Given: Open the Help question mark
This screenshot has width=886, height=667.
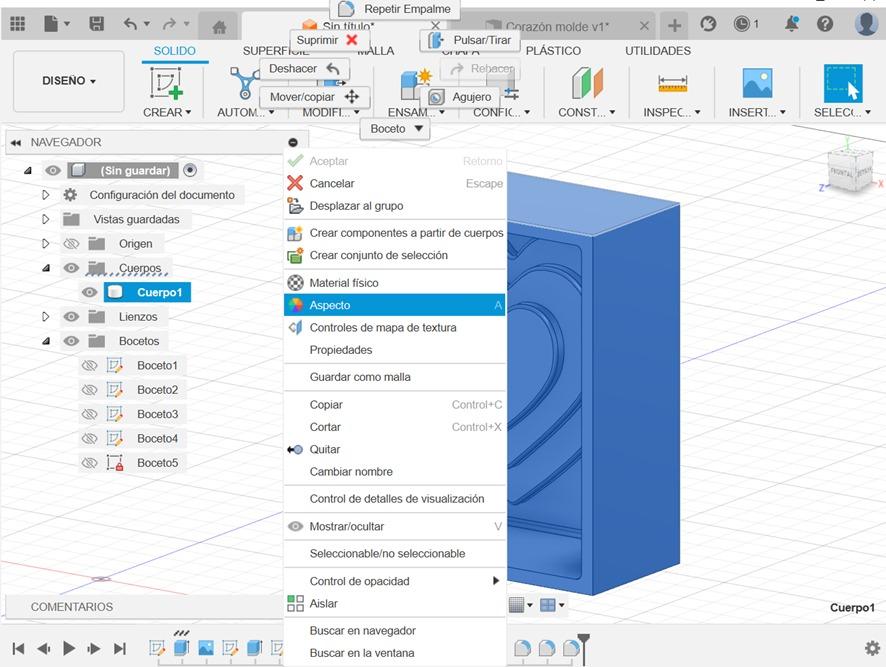Looking at the screenshot, I should (825, 24).
